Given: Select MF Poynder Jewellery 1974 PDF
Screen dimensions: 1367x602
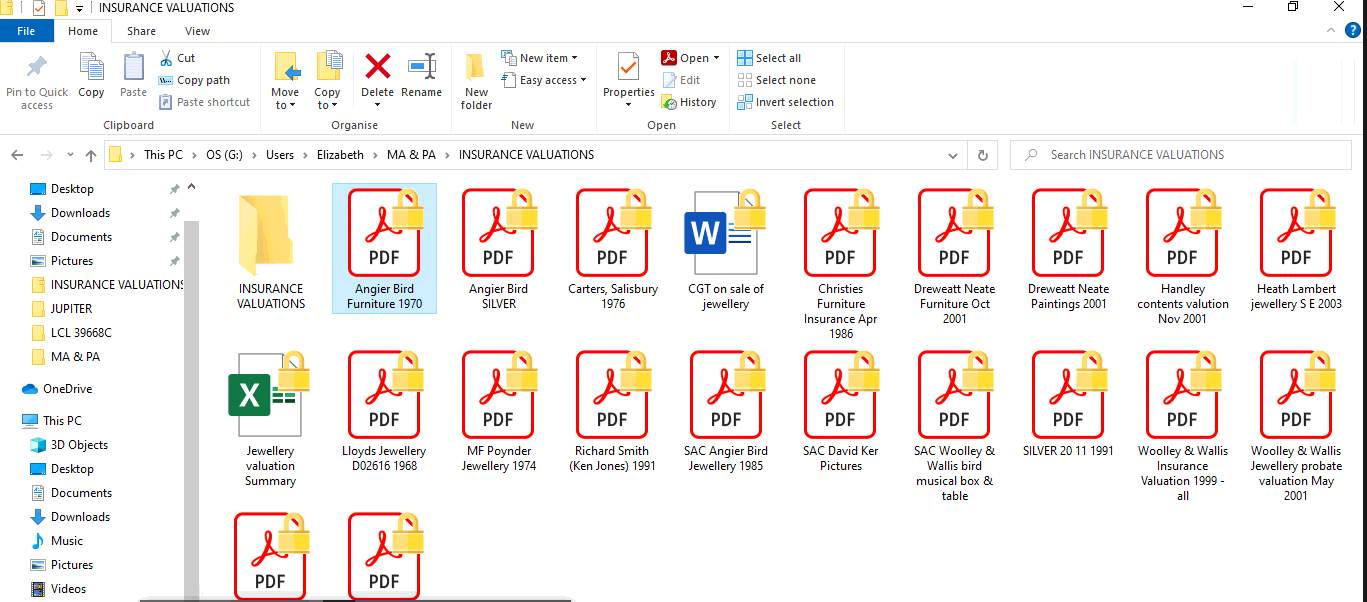Looking at the screenshot, I should pyautogui.click(x=498, y=412).
